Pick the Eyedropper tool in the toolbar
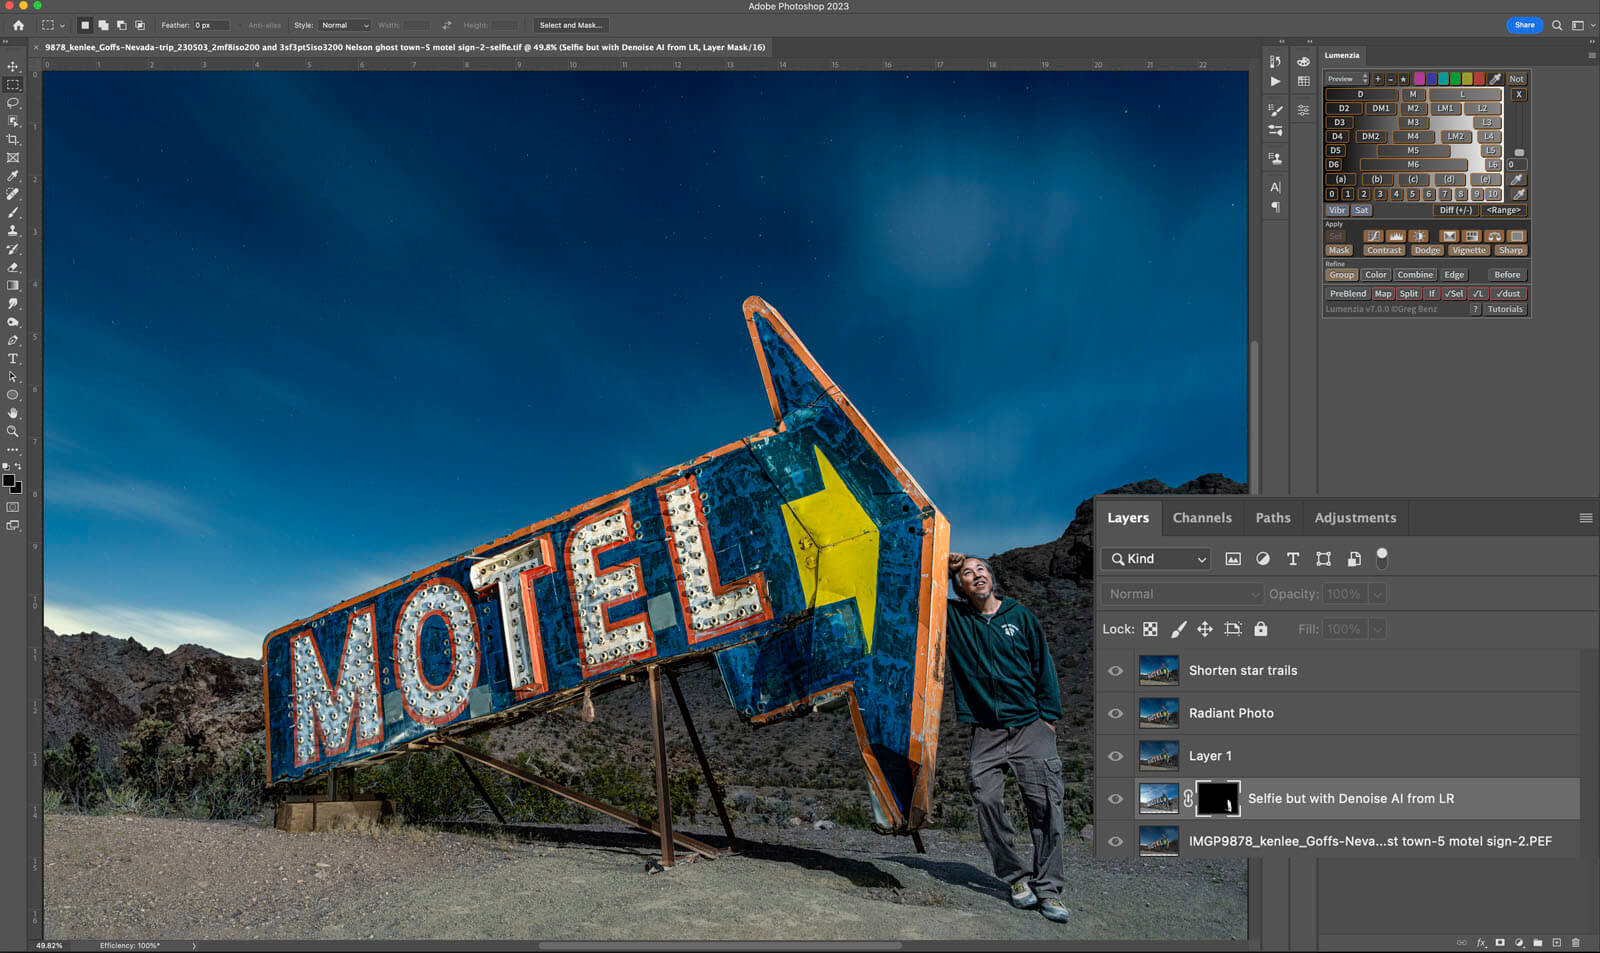1600x953 pixels. (13, 176)
